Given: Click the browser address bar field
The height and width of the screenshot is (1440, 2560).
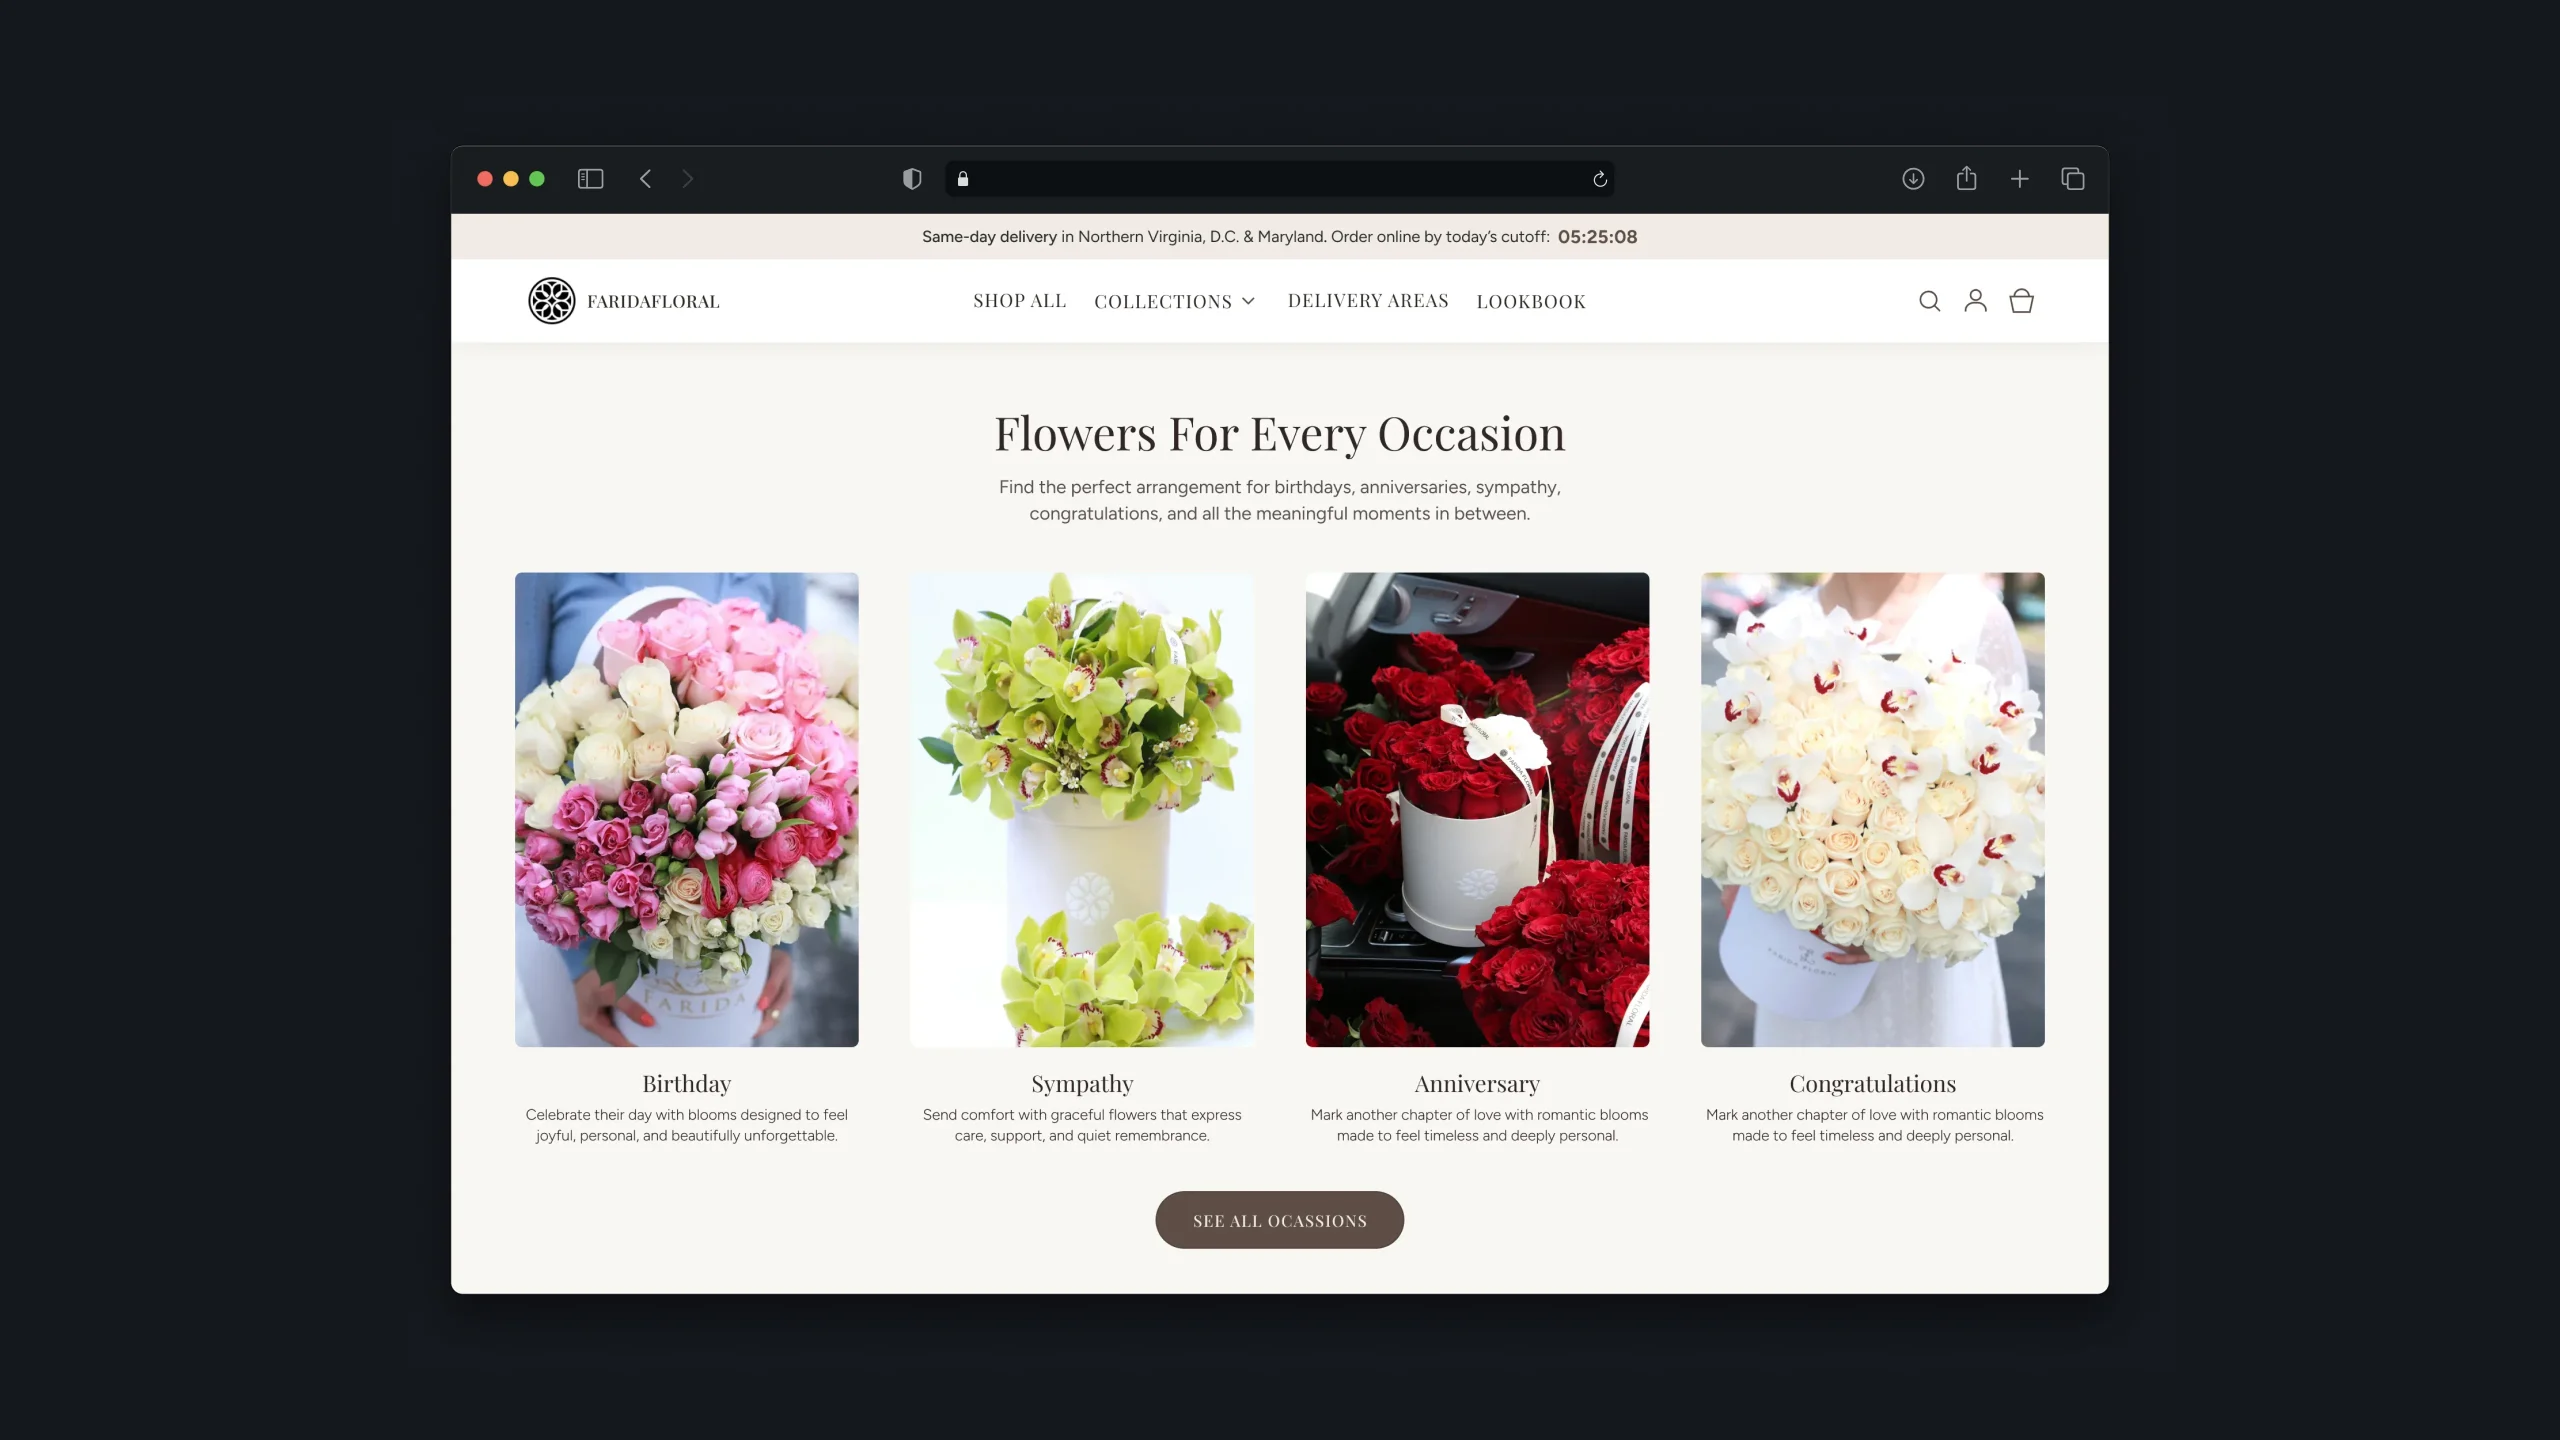Looking at the screenshot, I should pos(1279,179).
